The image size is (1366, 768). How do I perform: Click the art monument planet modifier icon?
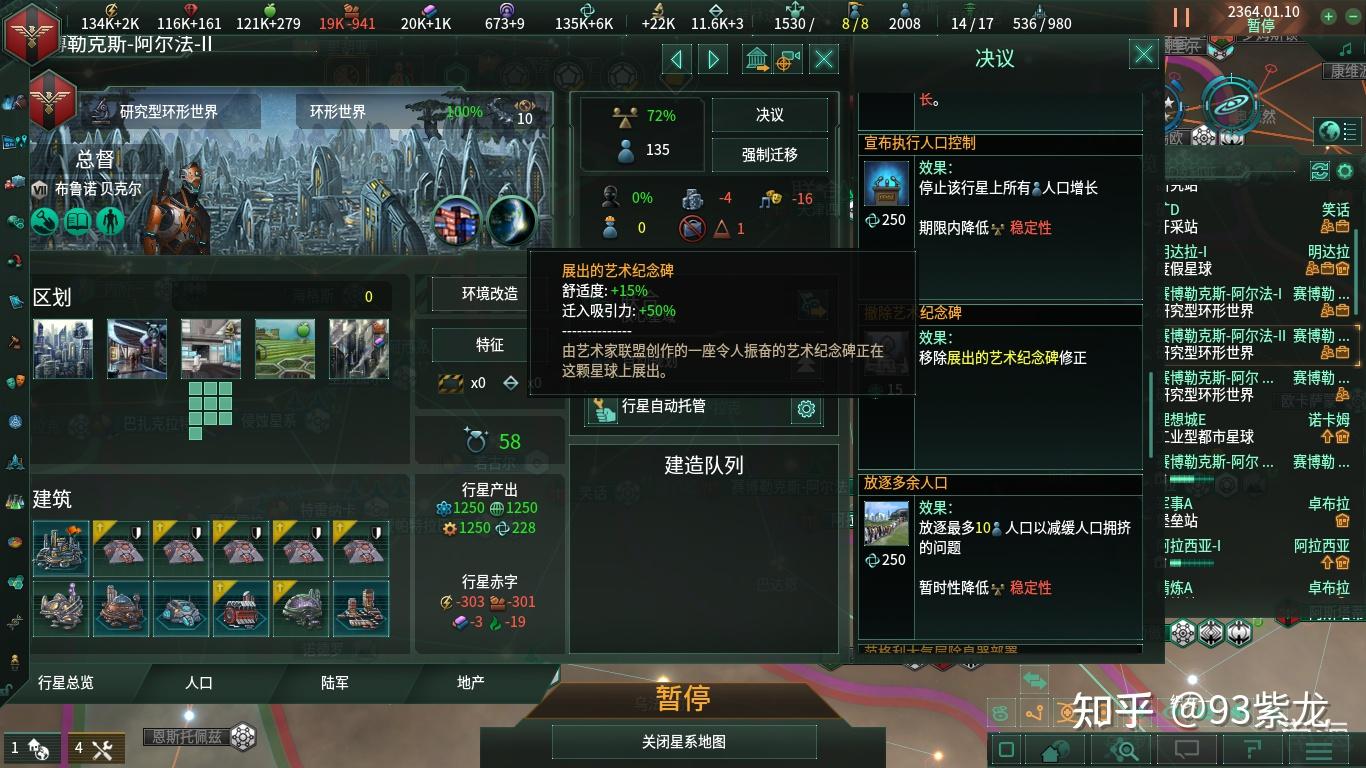tap(457, 222)
